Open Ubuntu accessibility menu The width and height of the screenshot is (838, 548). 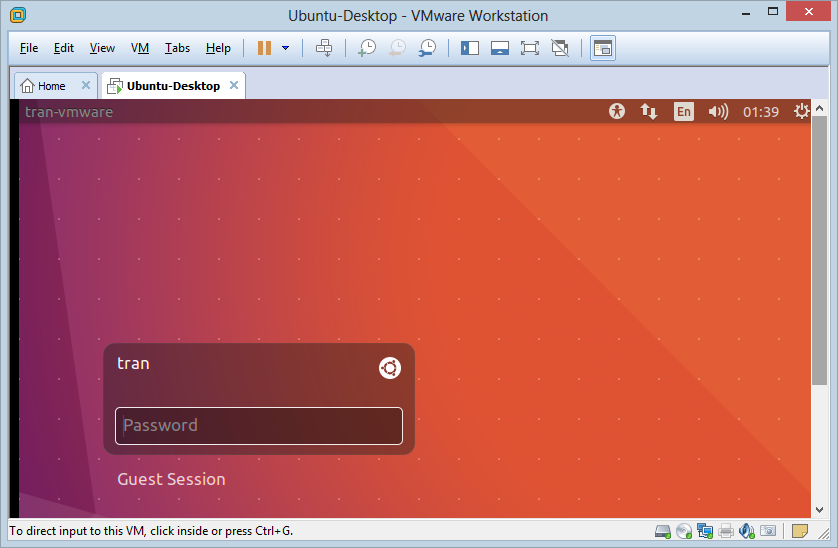click(x=617, y=111)
